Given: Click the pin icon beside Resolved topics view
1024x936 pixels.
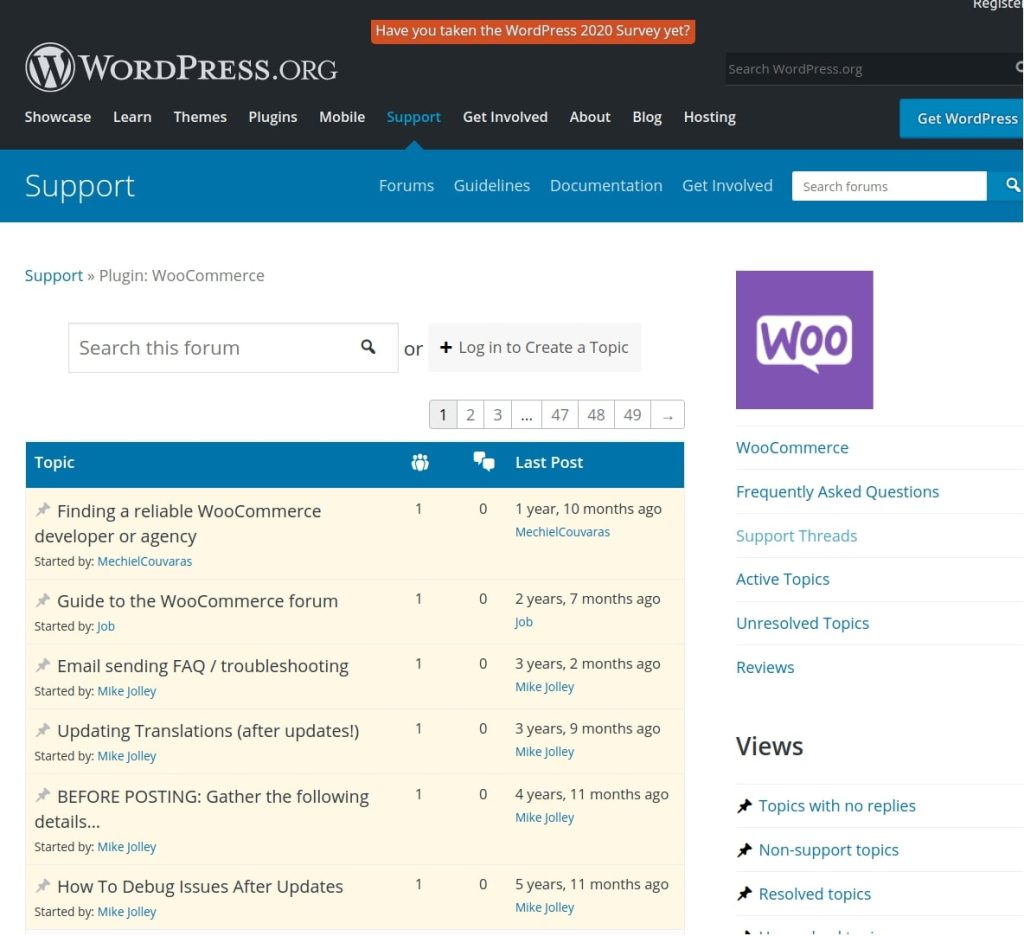Looking at the screenshot, I should pyautogui.click(x=743, y=893).
